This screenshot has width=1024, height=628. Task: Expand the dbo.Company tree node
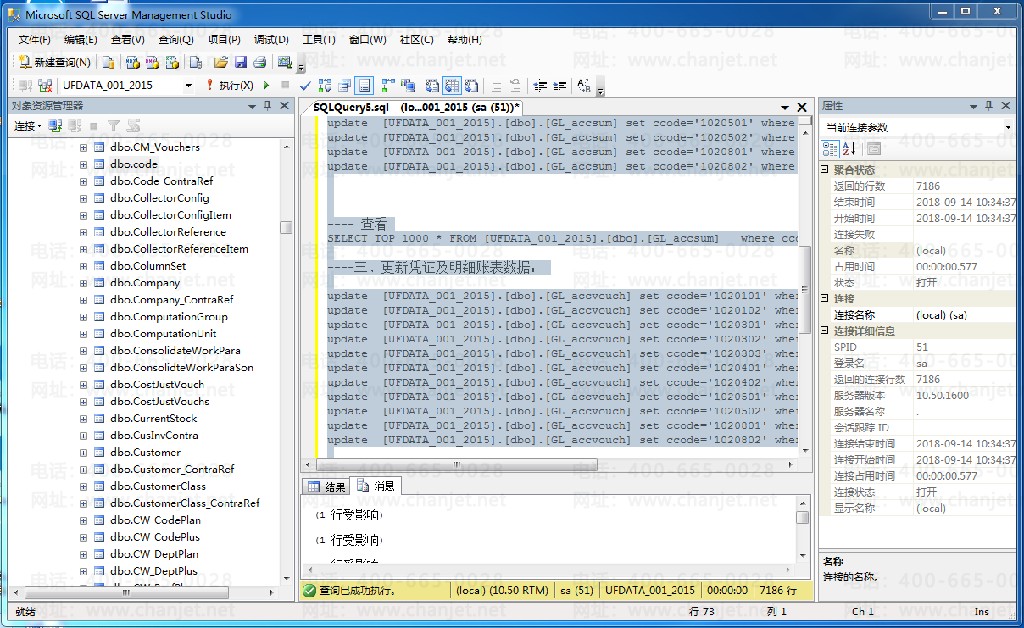point(84,283)
